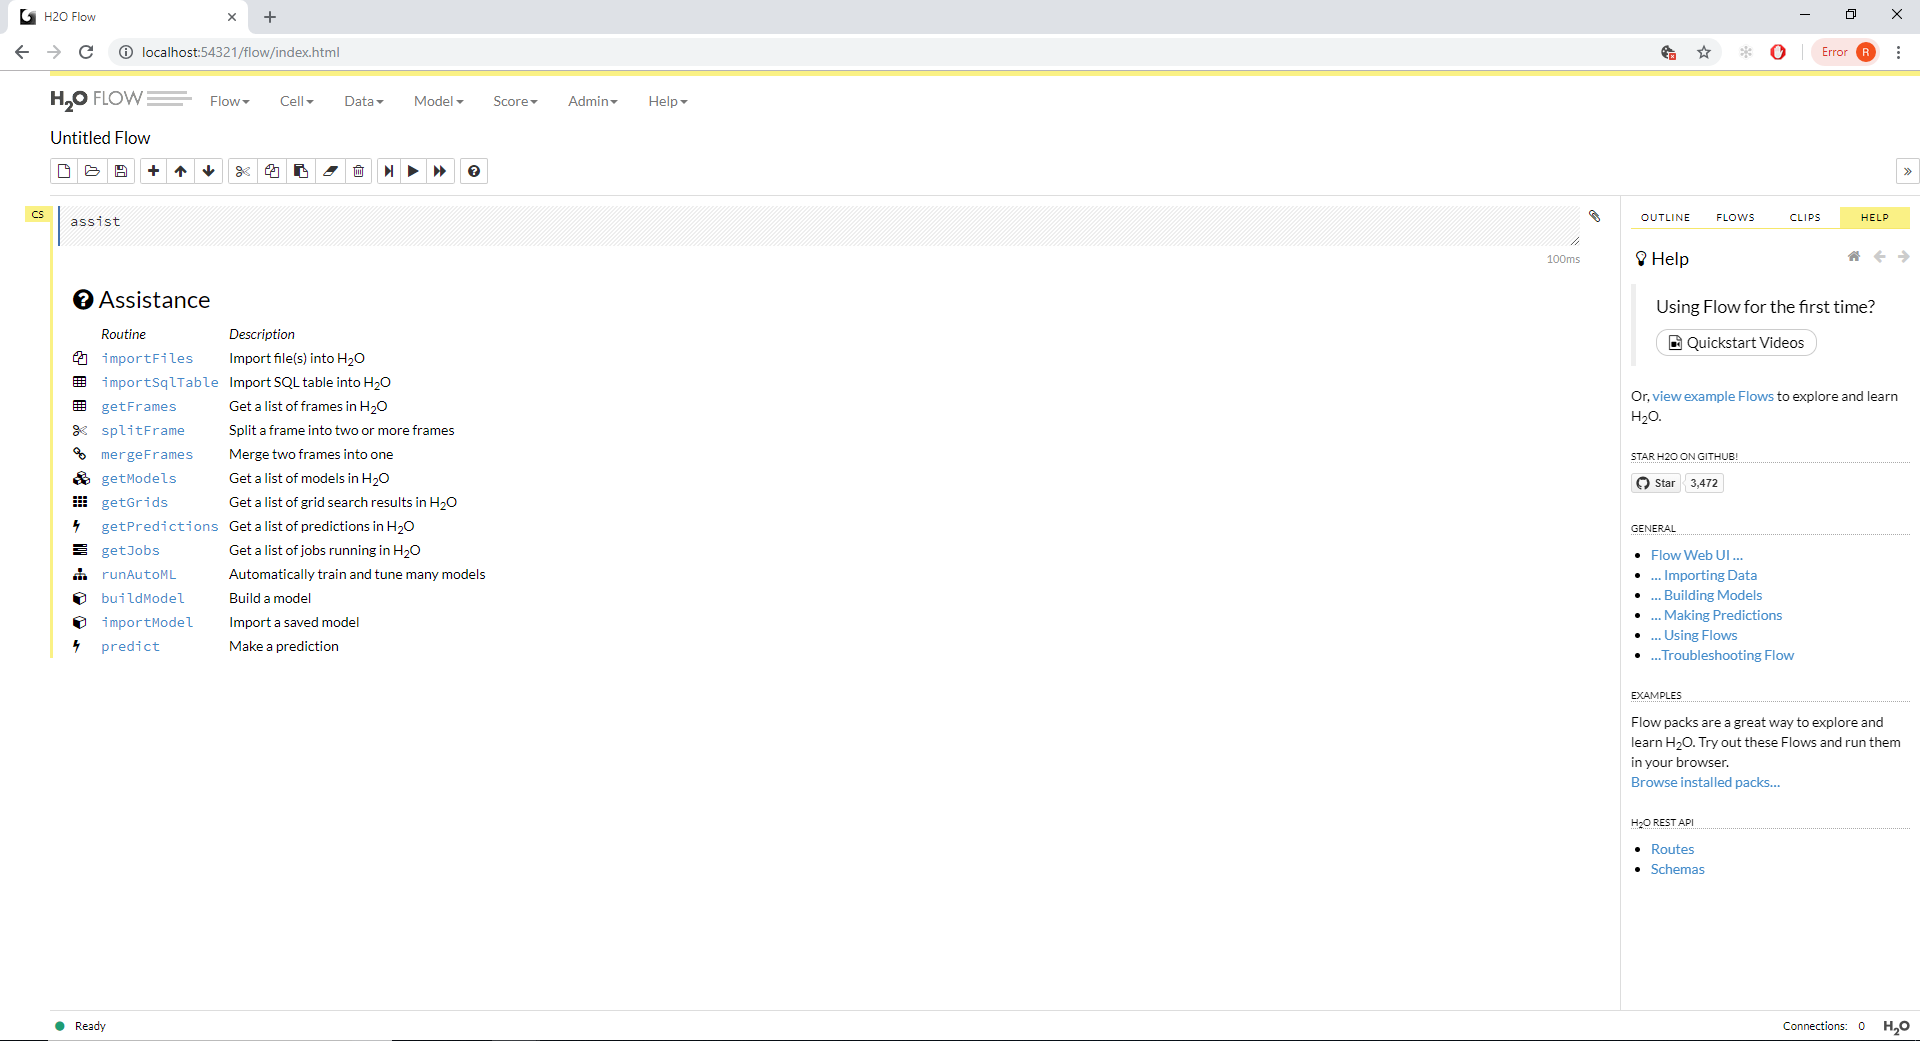Viewport: 1920px width, 1041px height.
Task: Navigate forward in the Help panel
Action: 1904,257
